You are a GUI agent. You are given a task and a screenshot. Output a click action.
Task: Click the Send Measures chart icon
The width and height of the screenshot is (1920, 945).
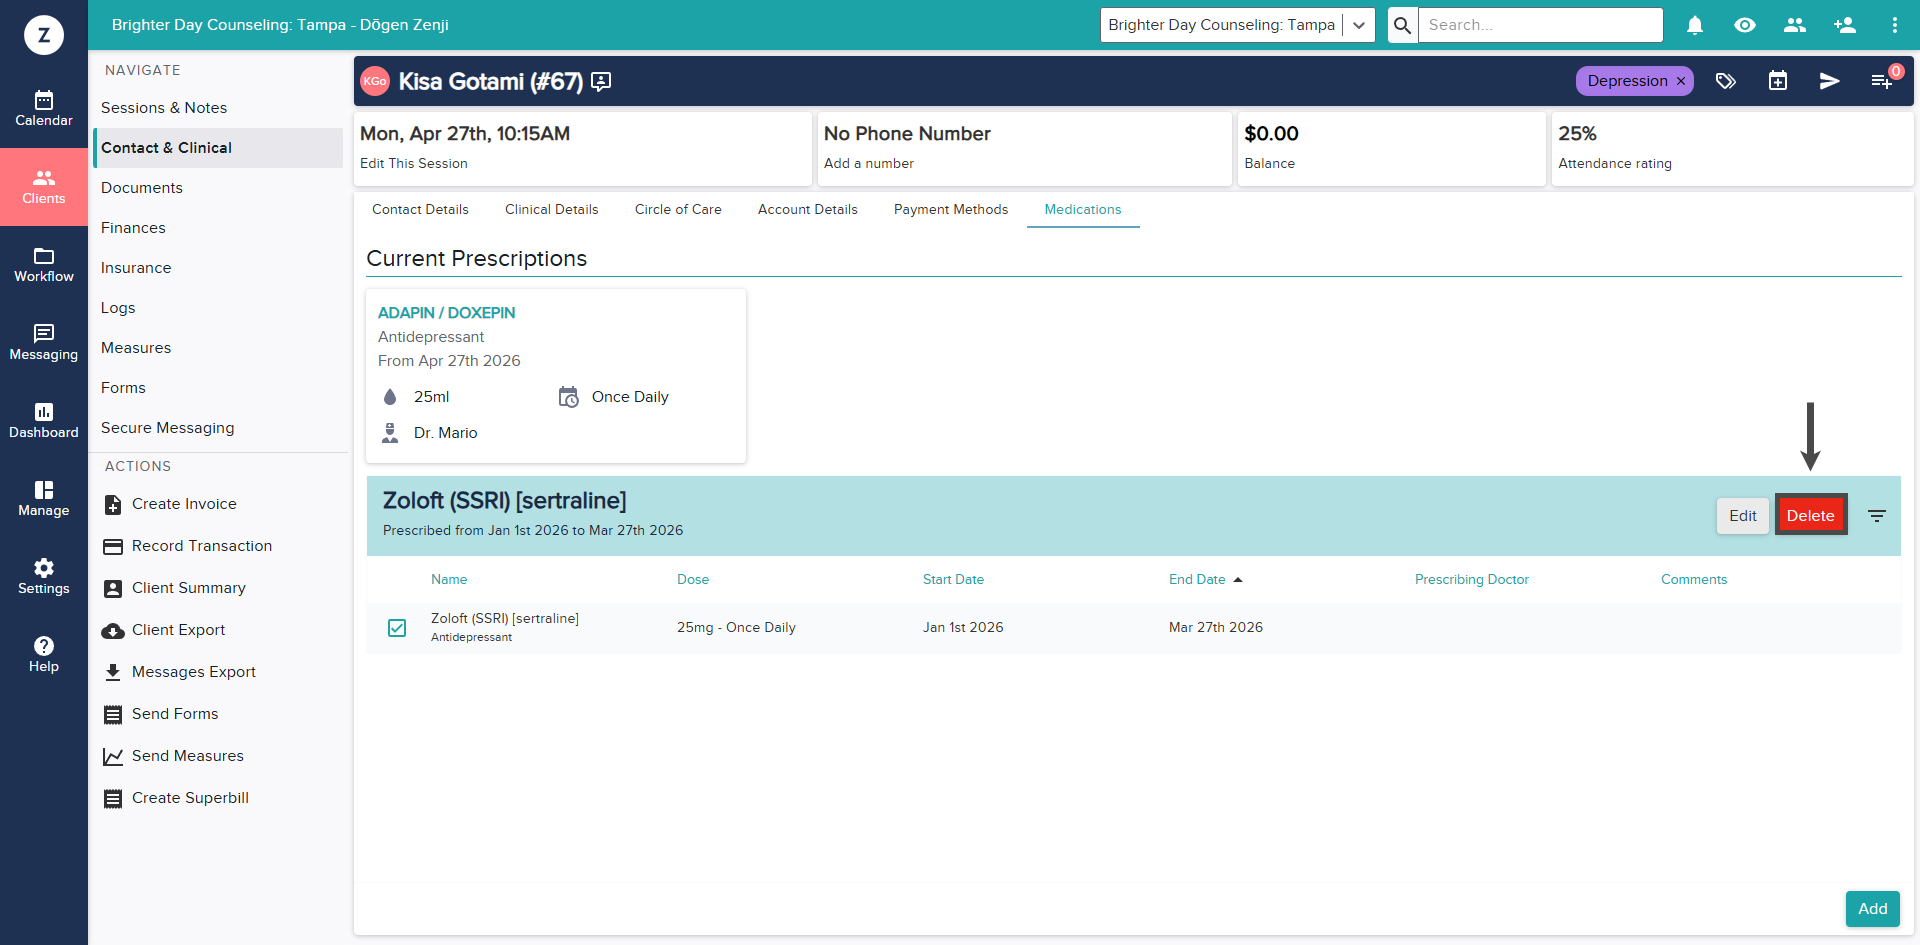click(x=113, y=757)
